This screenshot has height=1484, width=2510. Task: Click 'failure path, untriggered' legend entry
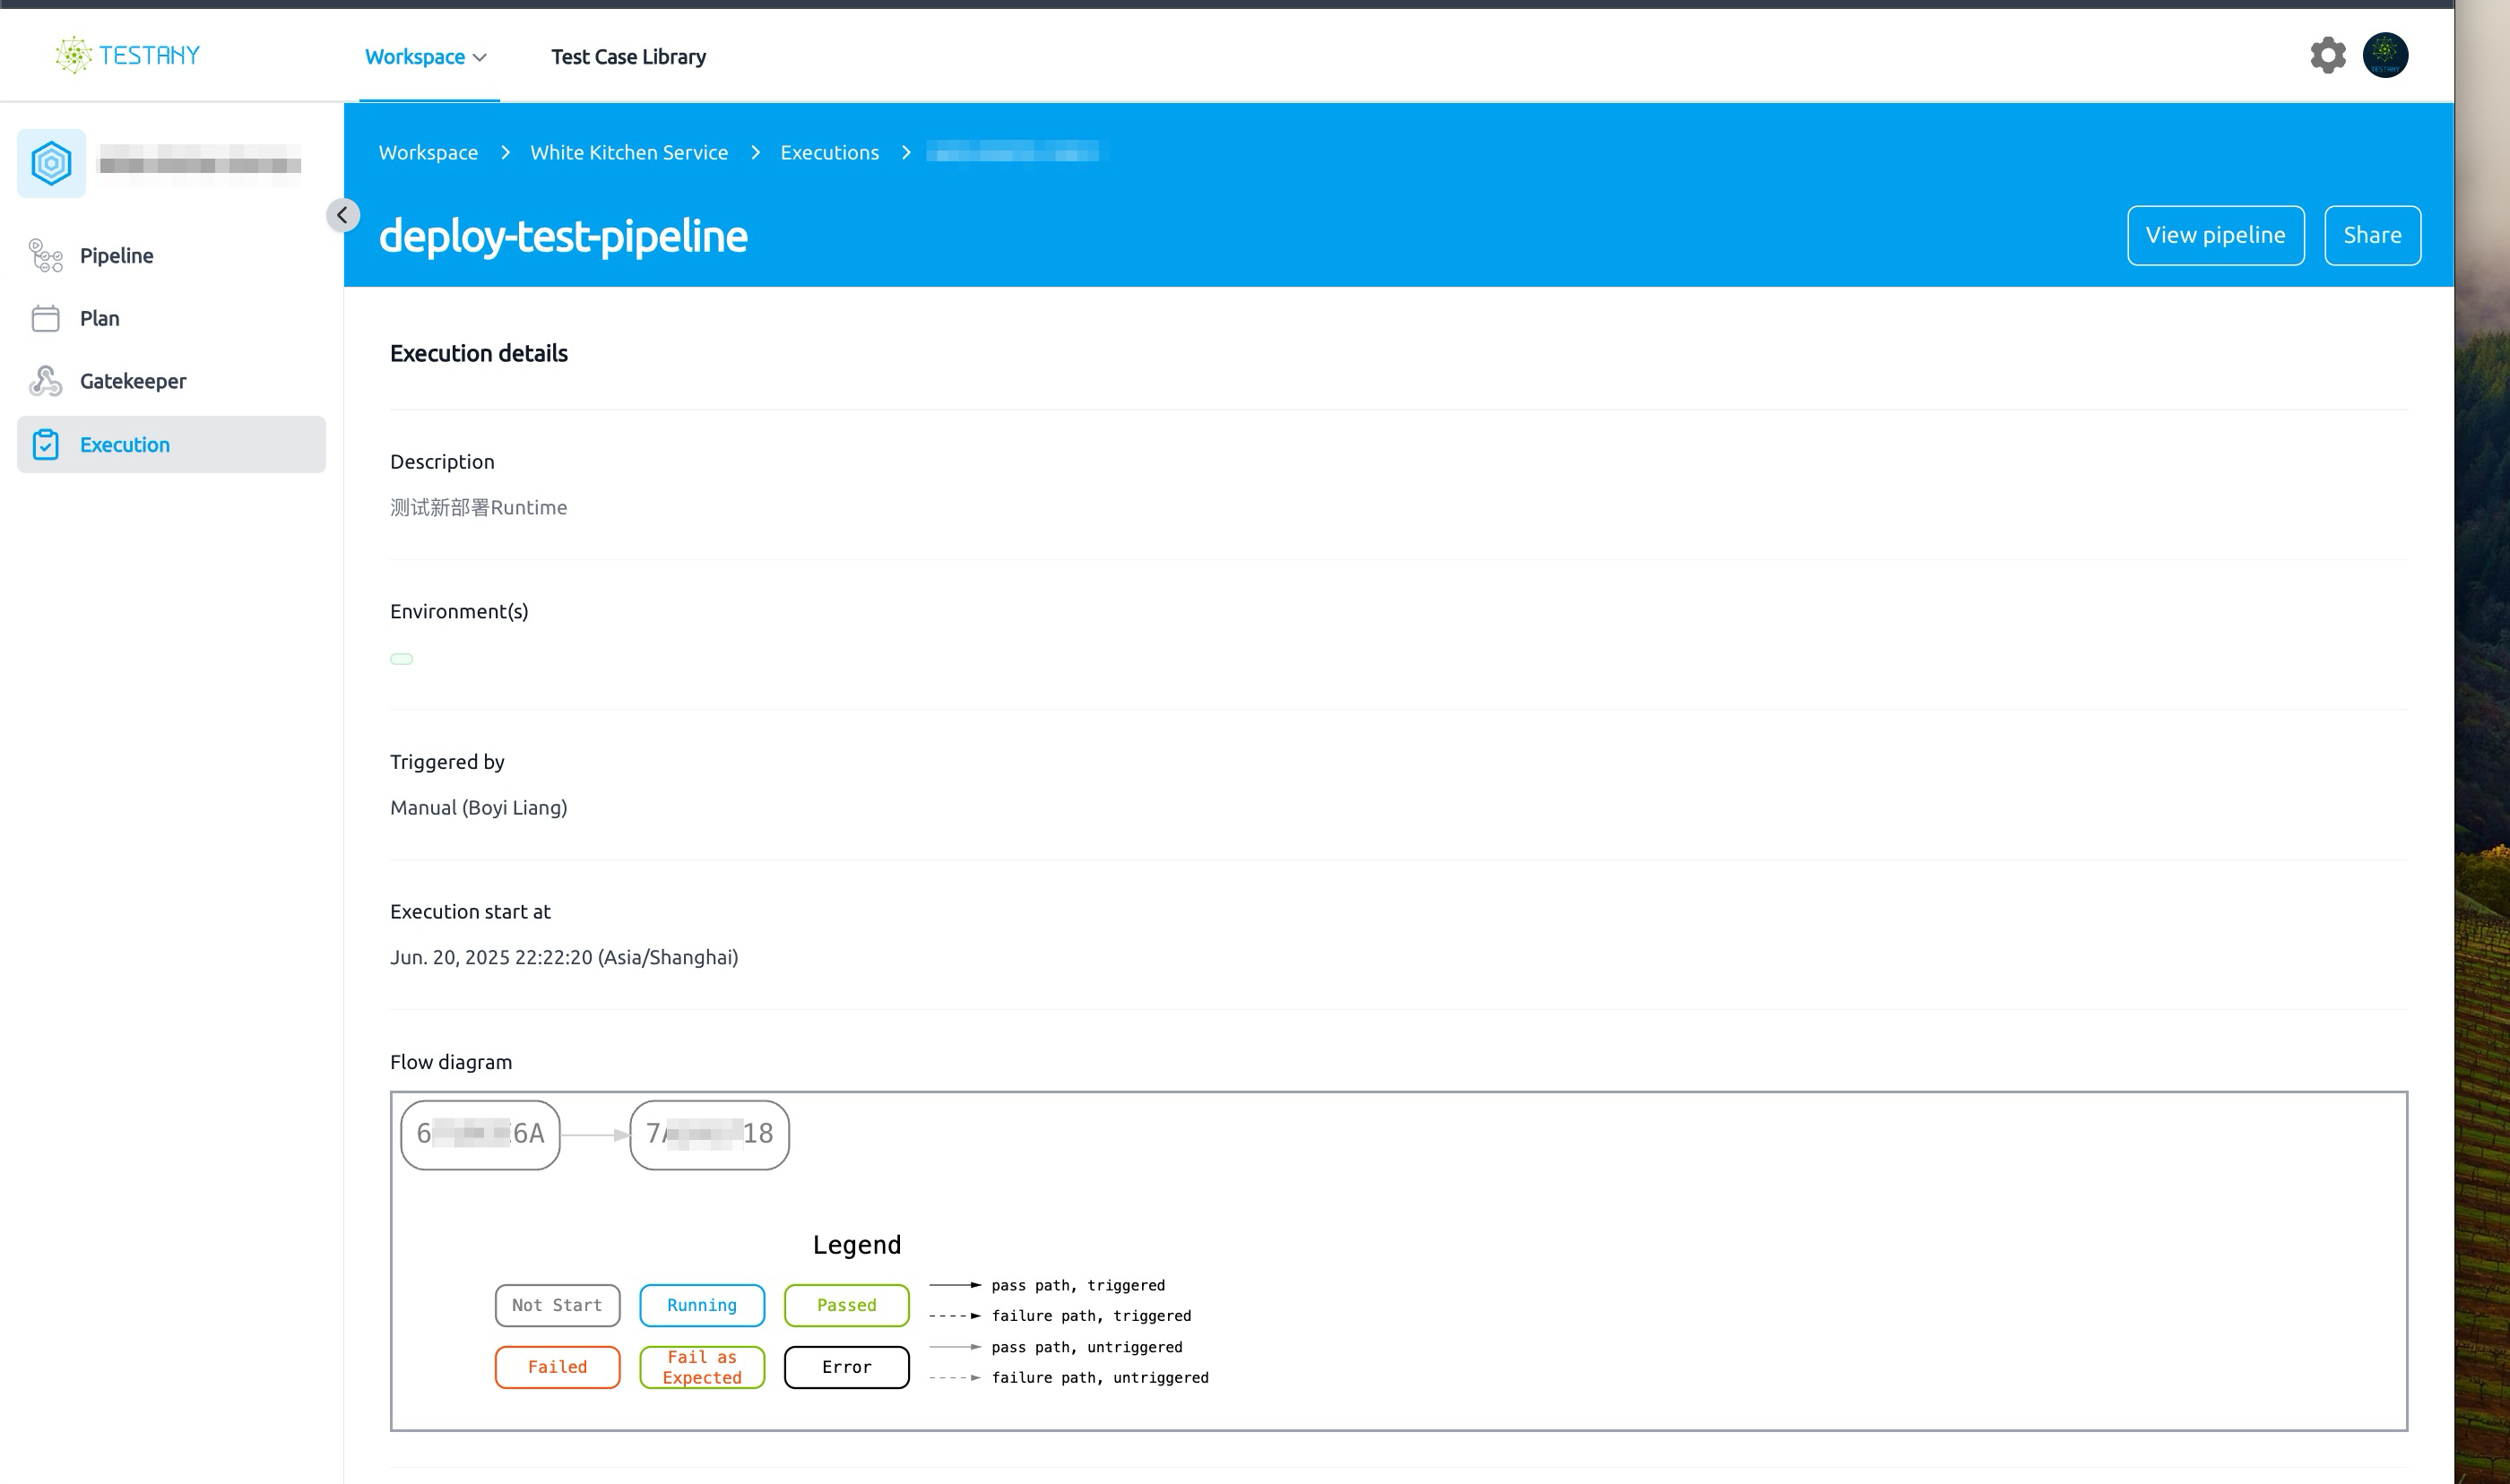1100,1378
